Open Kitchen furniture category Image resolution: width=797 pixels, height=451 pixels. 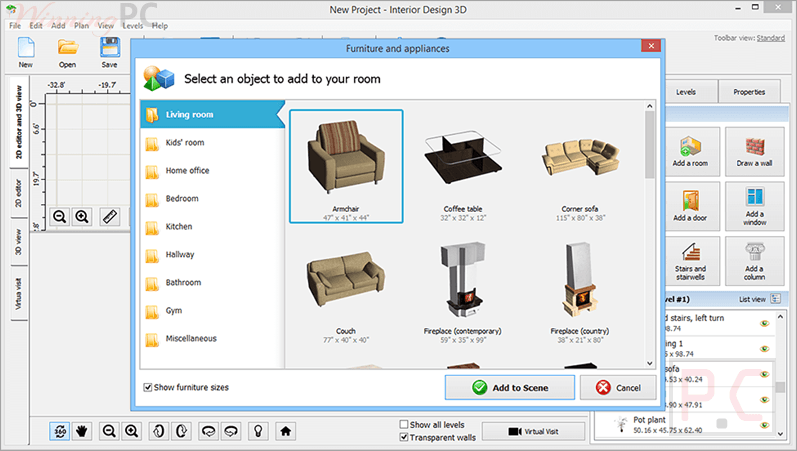point(212,227)
